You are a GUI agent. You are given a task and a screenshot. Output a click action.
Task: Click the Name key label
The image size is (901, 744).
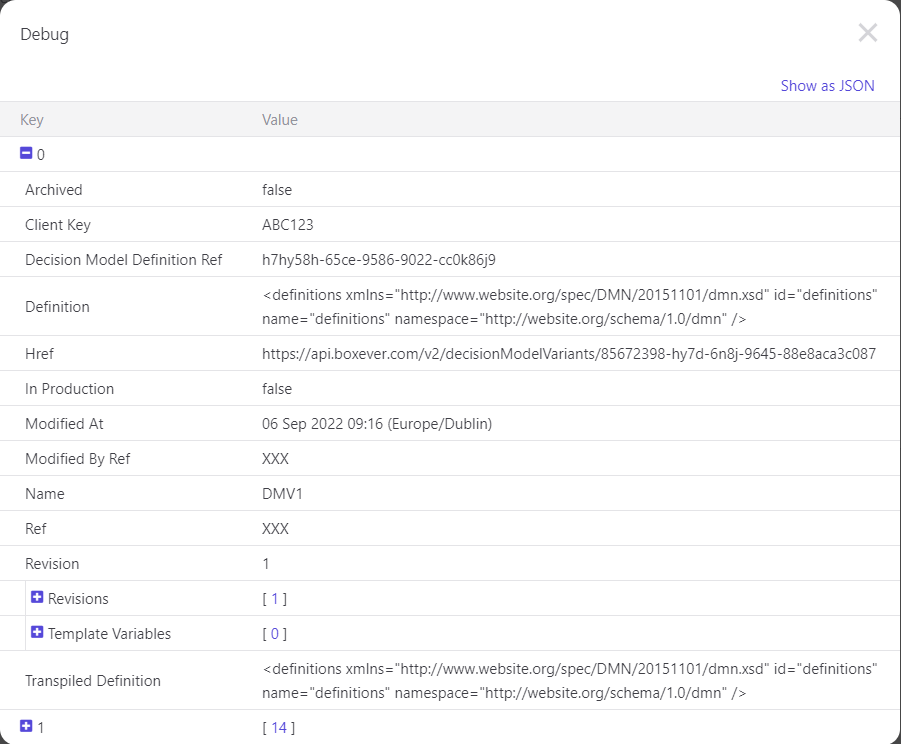[x=45, y=494]
